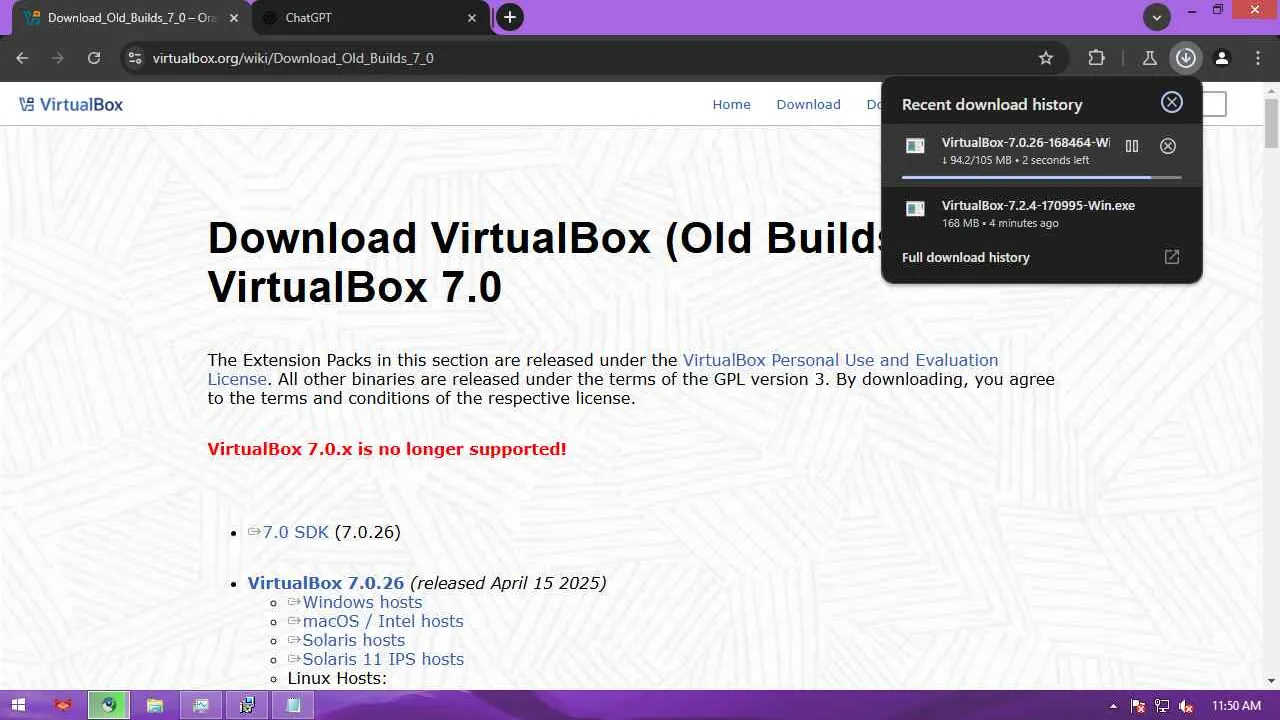
Task: Open a new browser tab
Action: click(510, 17)
